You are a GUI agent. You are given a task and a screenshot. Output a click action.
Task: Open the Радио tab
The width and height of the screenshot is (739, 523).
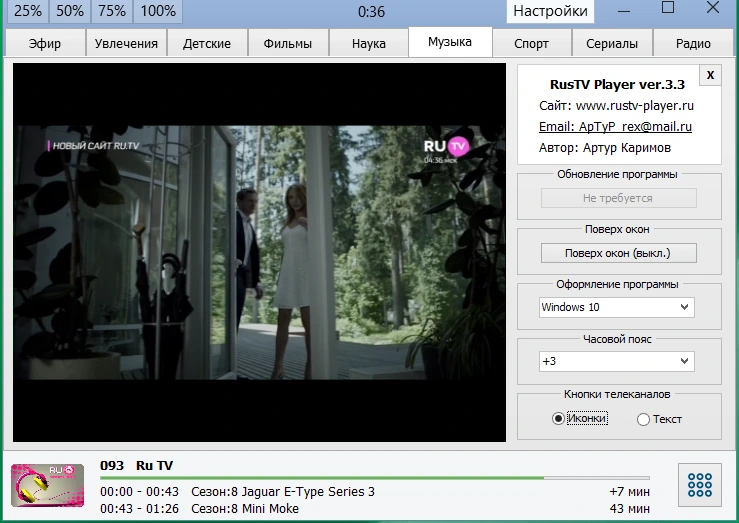(693, 43)
